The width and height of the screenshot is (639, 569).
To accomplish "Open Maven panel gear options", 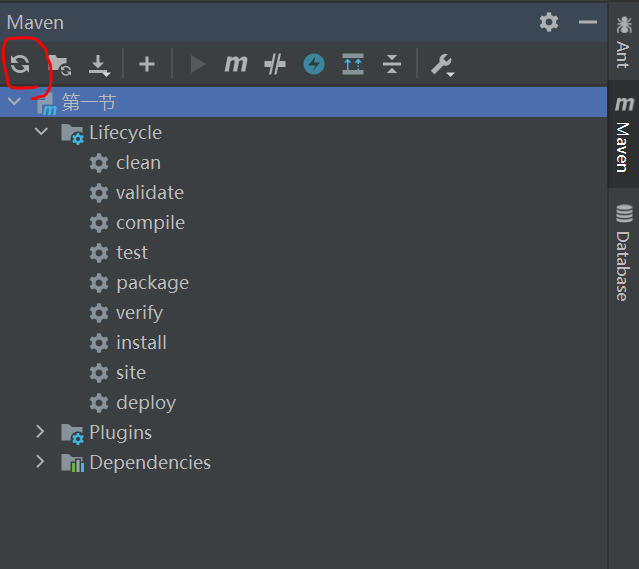I will click(x=549, y=22).
